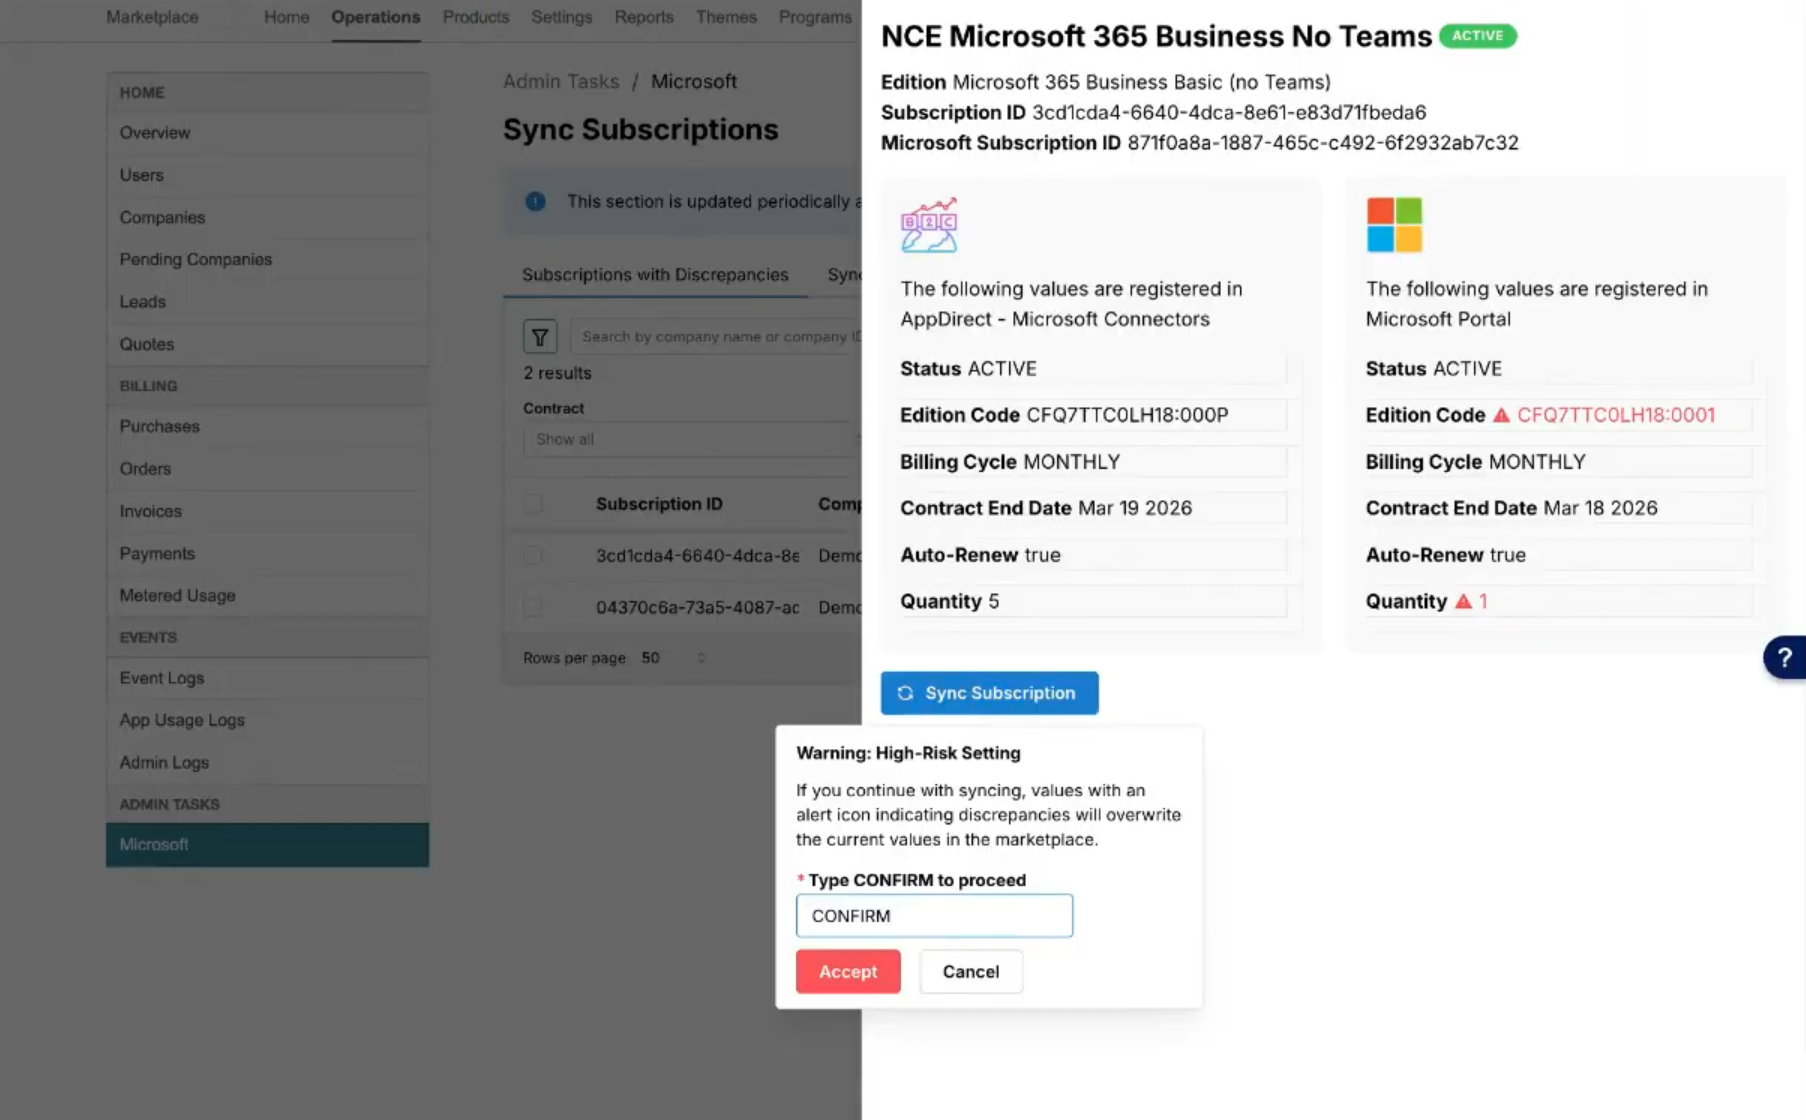Open the Contract 'Show all' dropdown

692,439
